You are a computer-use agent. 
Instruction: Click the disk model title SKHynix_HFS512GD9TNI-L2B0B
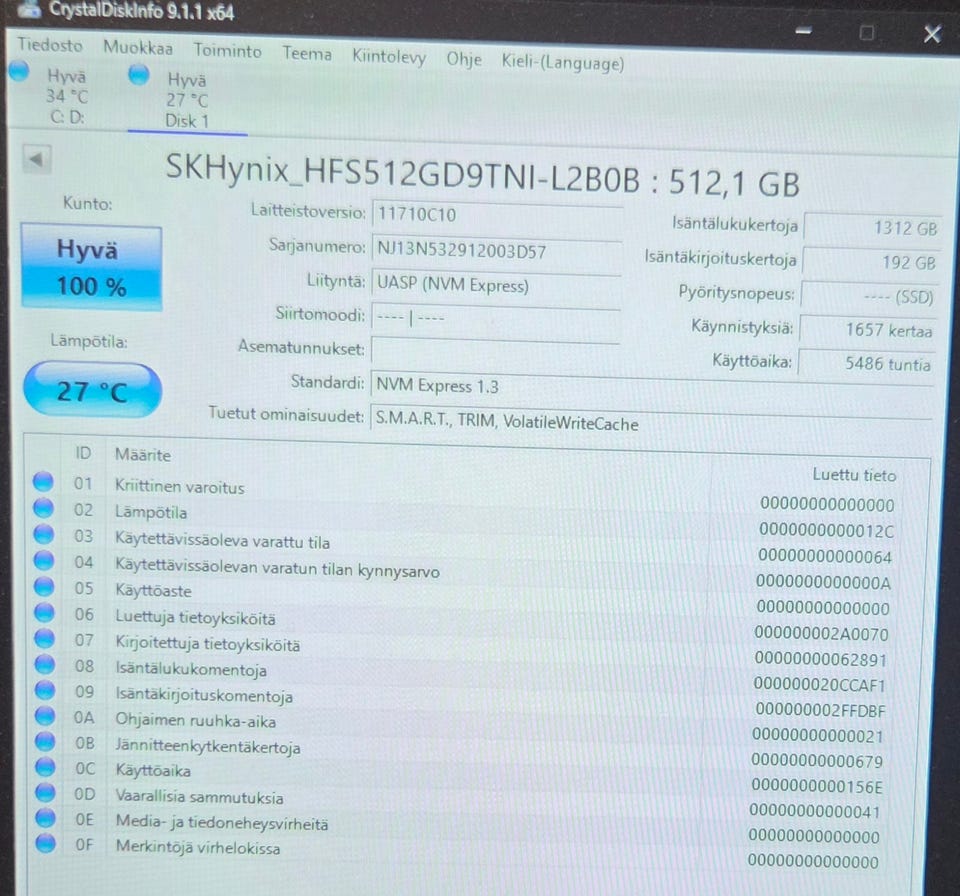click(403, 173)
